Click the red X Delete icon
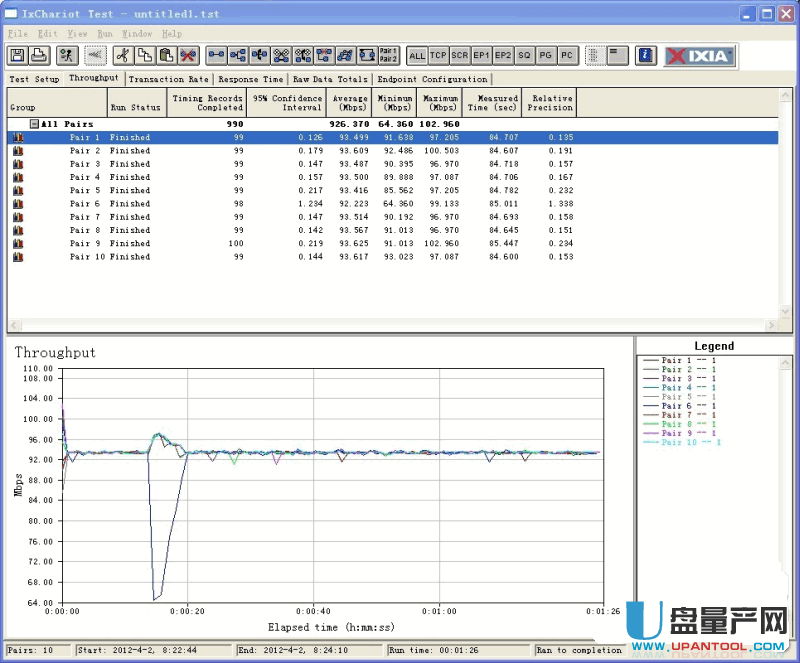The image size is (800, 663). [x=188, y=56]
